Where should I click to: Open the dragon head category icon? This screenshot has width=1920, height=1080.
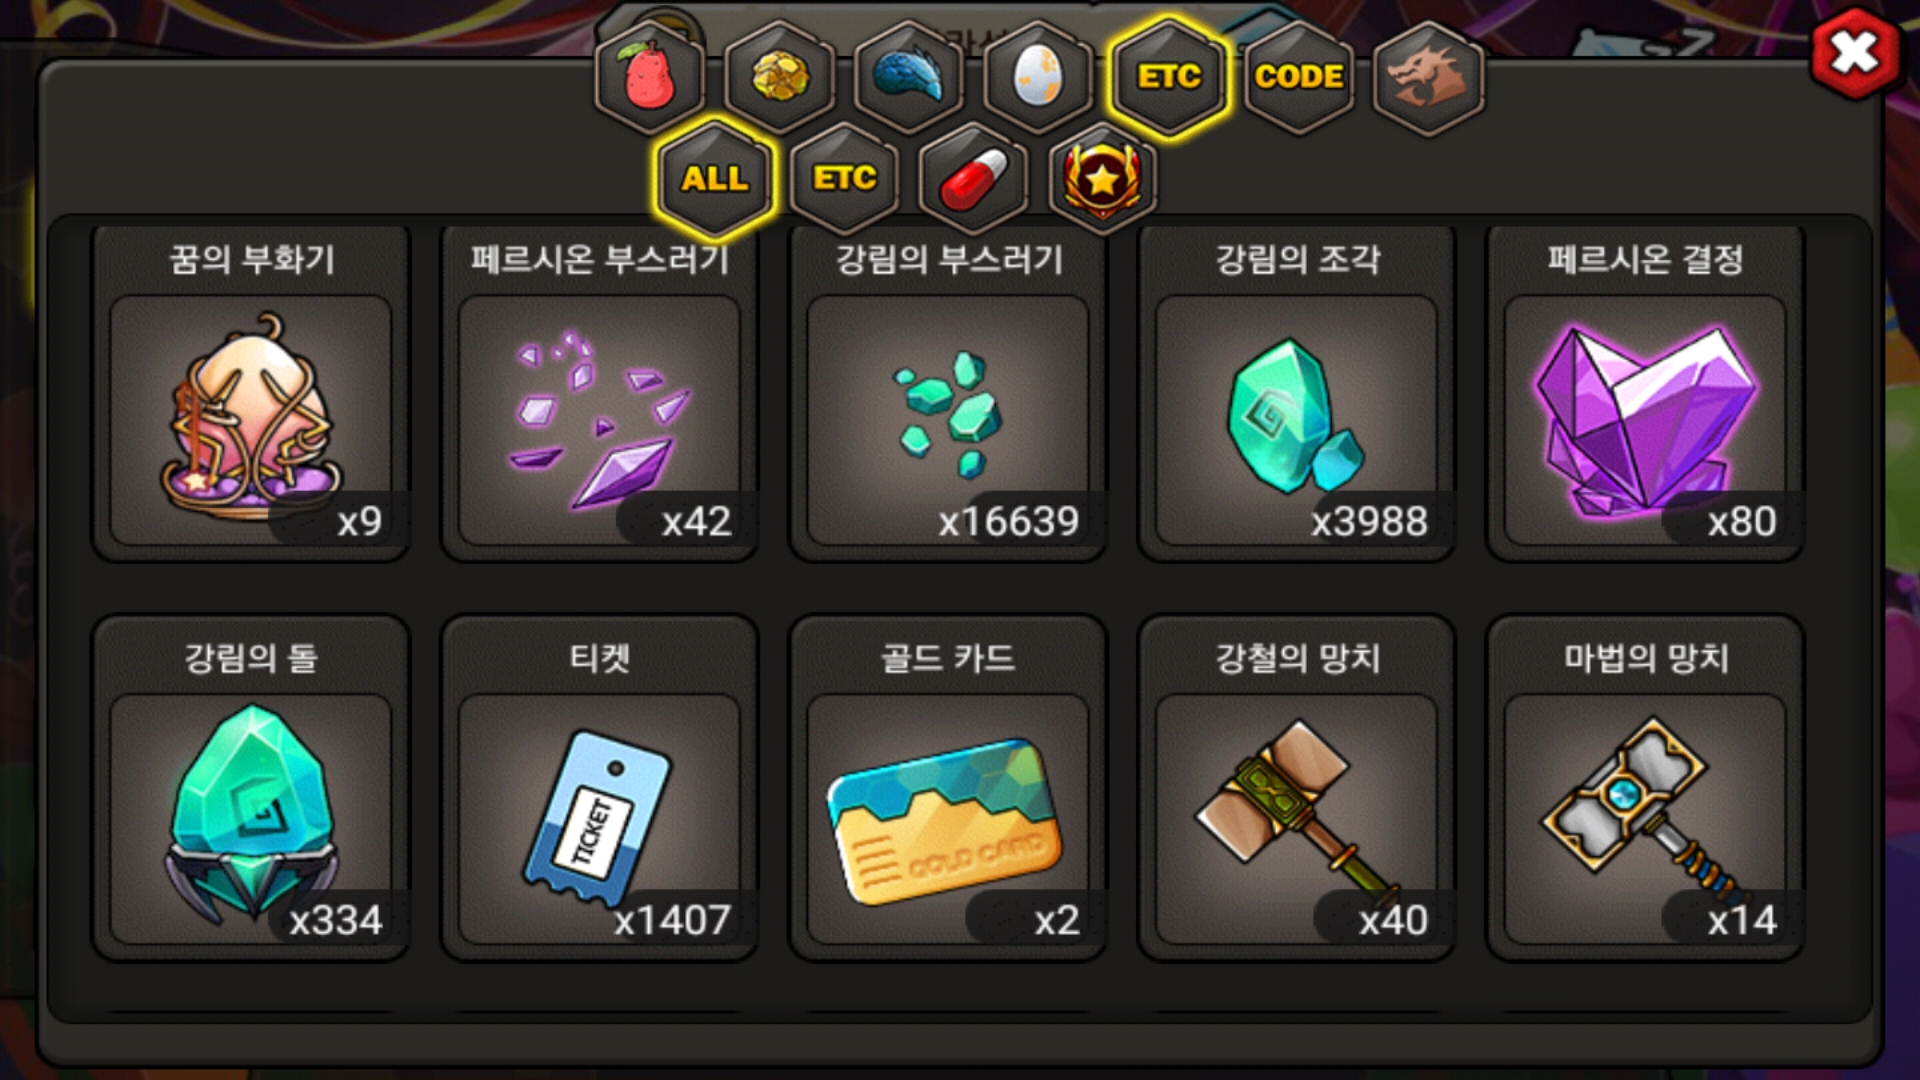click(x=1428, y=76)
